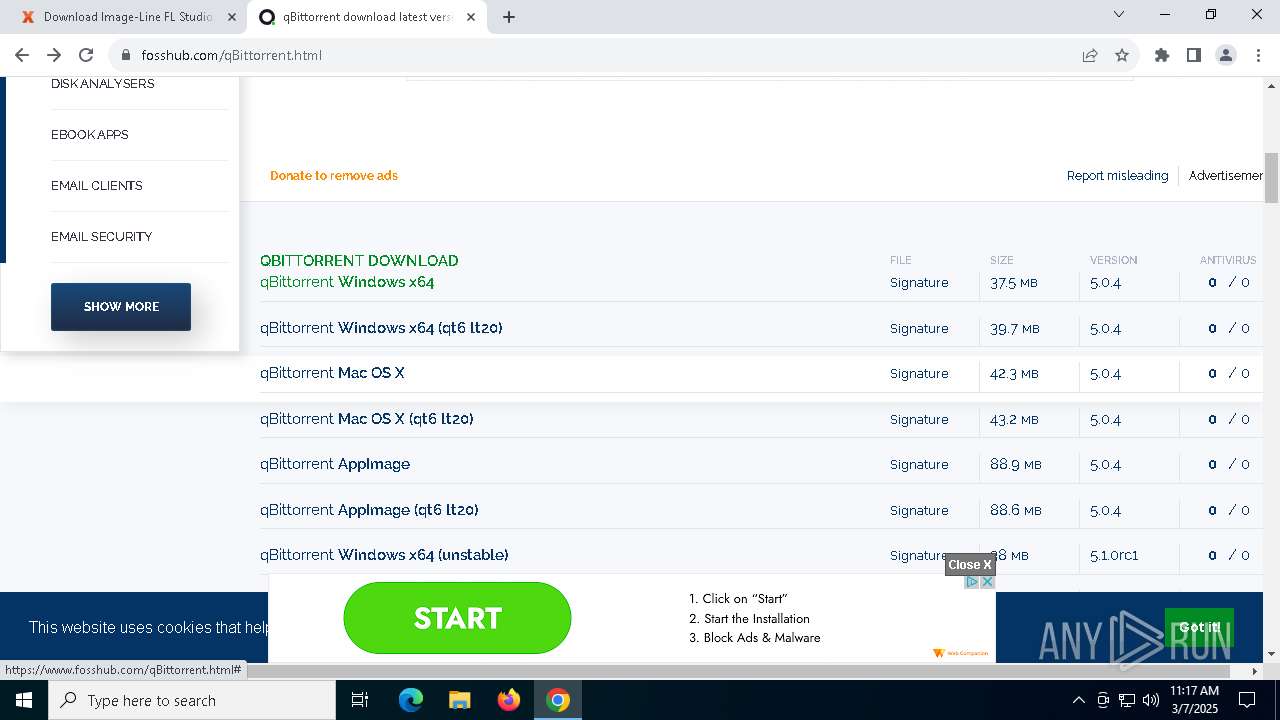Download qBittorrent Mac OS X
The width and height of the screenshot is (1280, 720).
(332, 373)
